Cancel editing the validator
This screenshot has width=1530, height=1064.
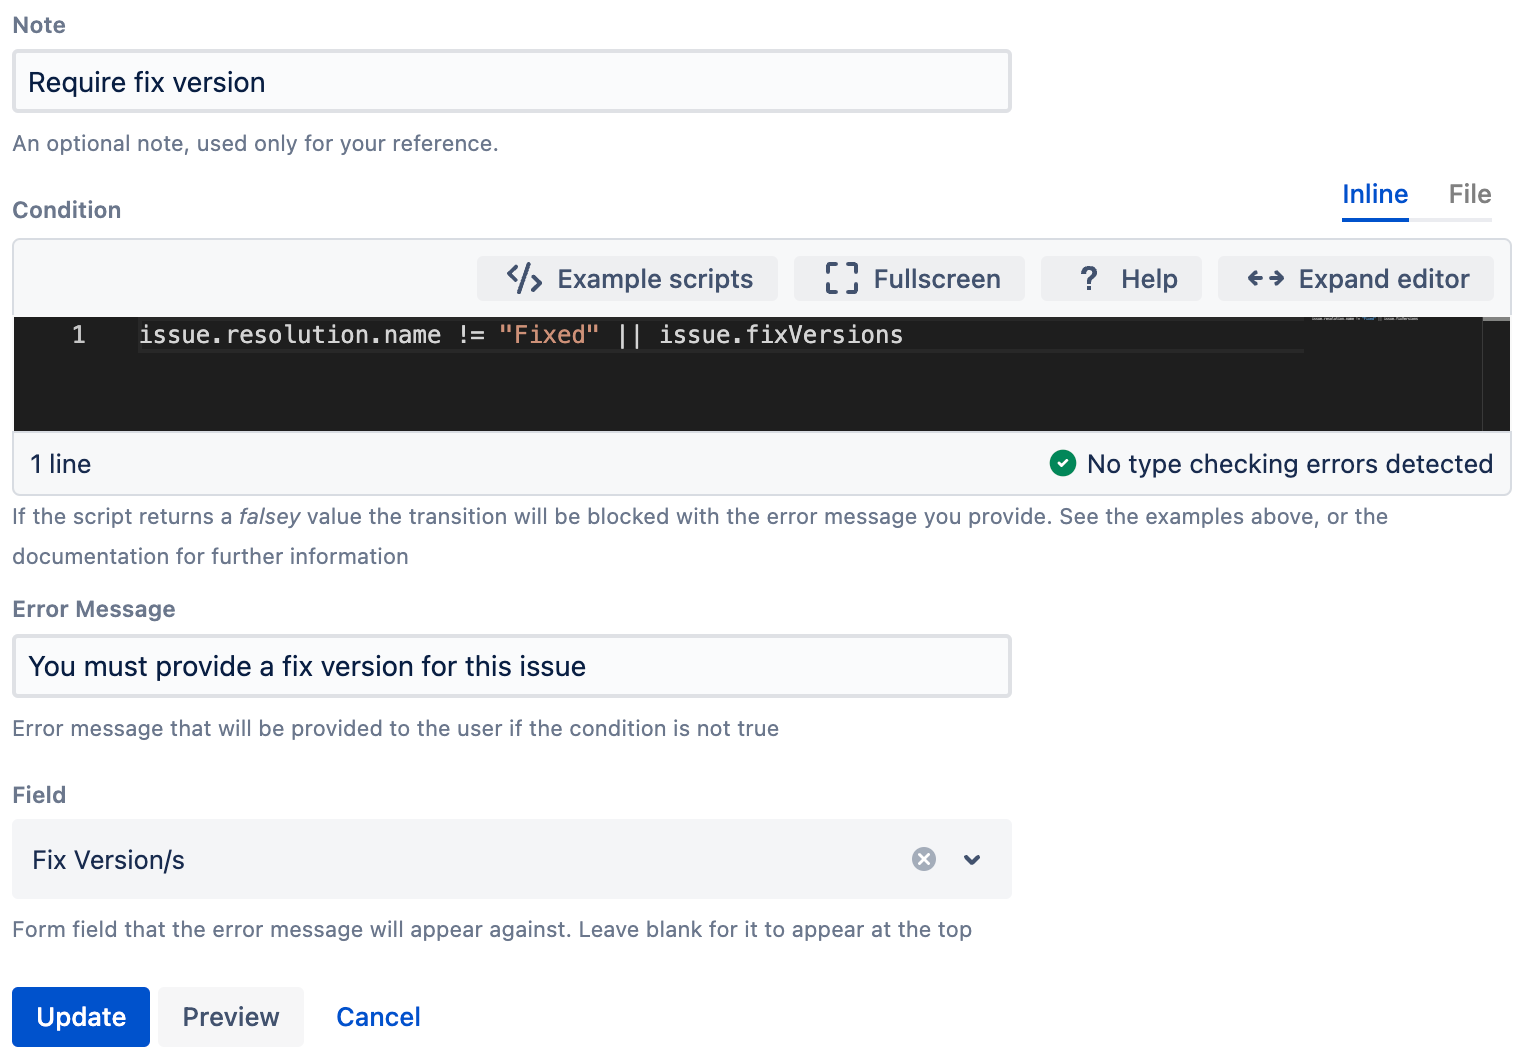coord(378,1017)
